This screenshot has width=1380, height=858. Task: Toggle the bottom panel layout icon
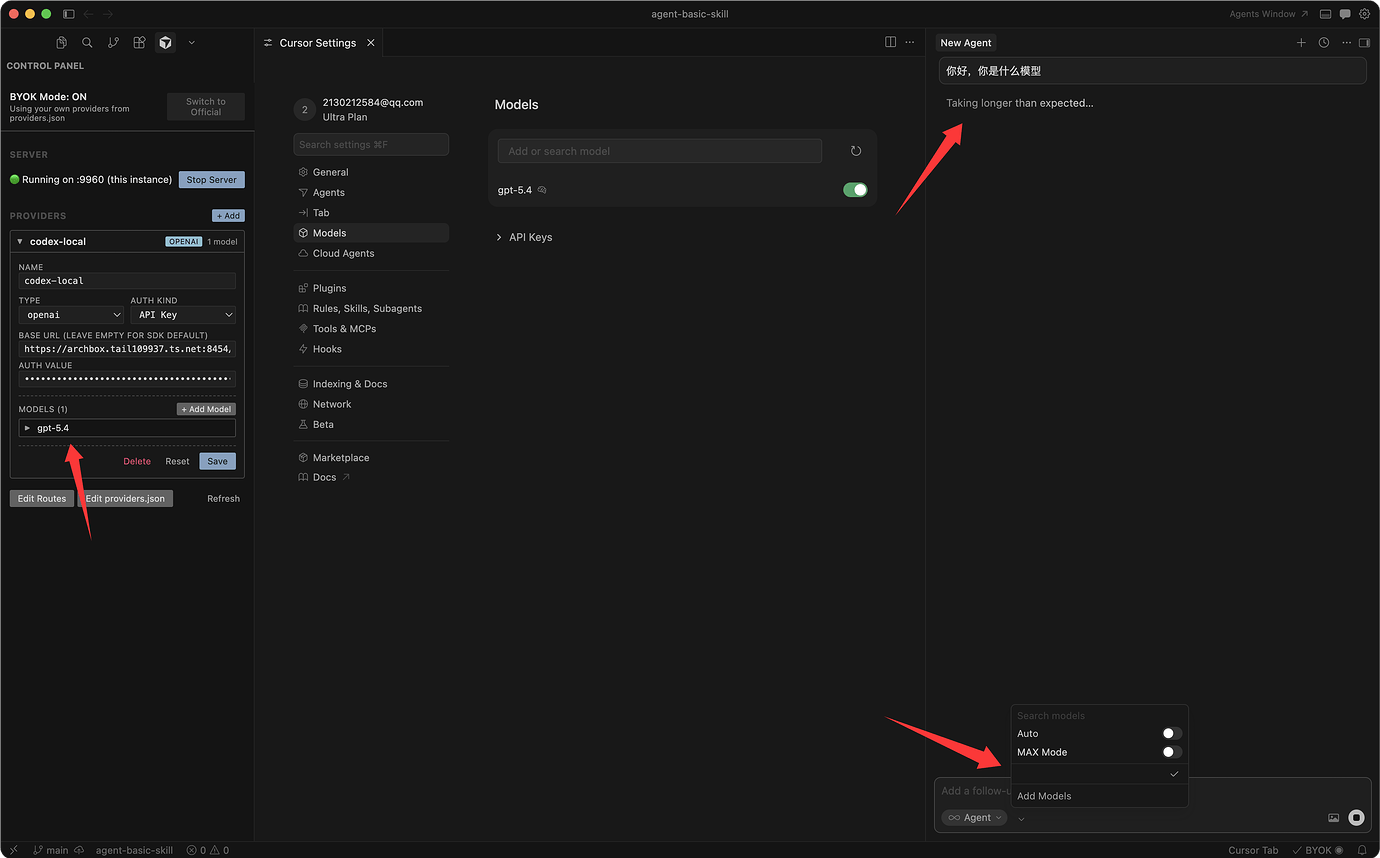(x=1325, y=14)
